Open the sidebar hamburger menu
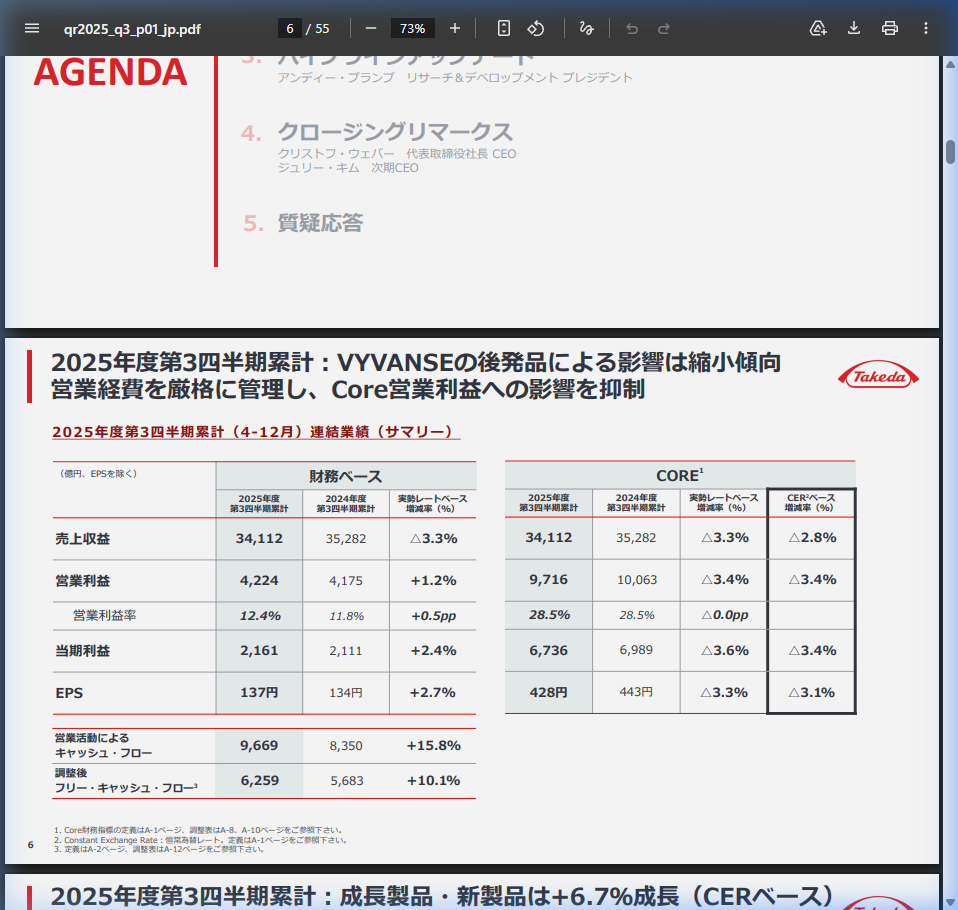Viewport: 958px width, 910px height. [32, 29]
